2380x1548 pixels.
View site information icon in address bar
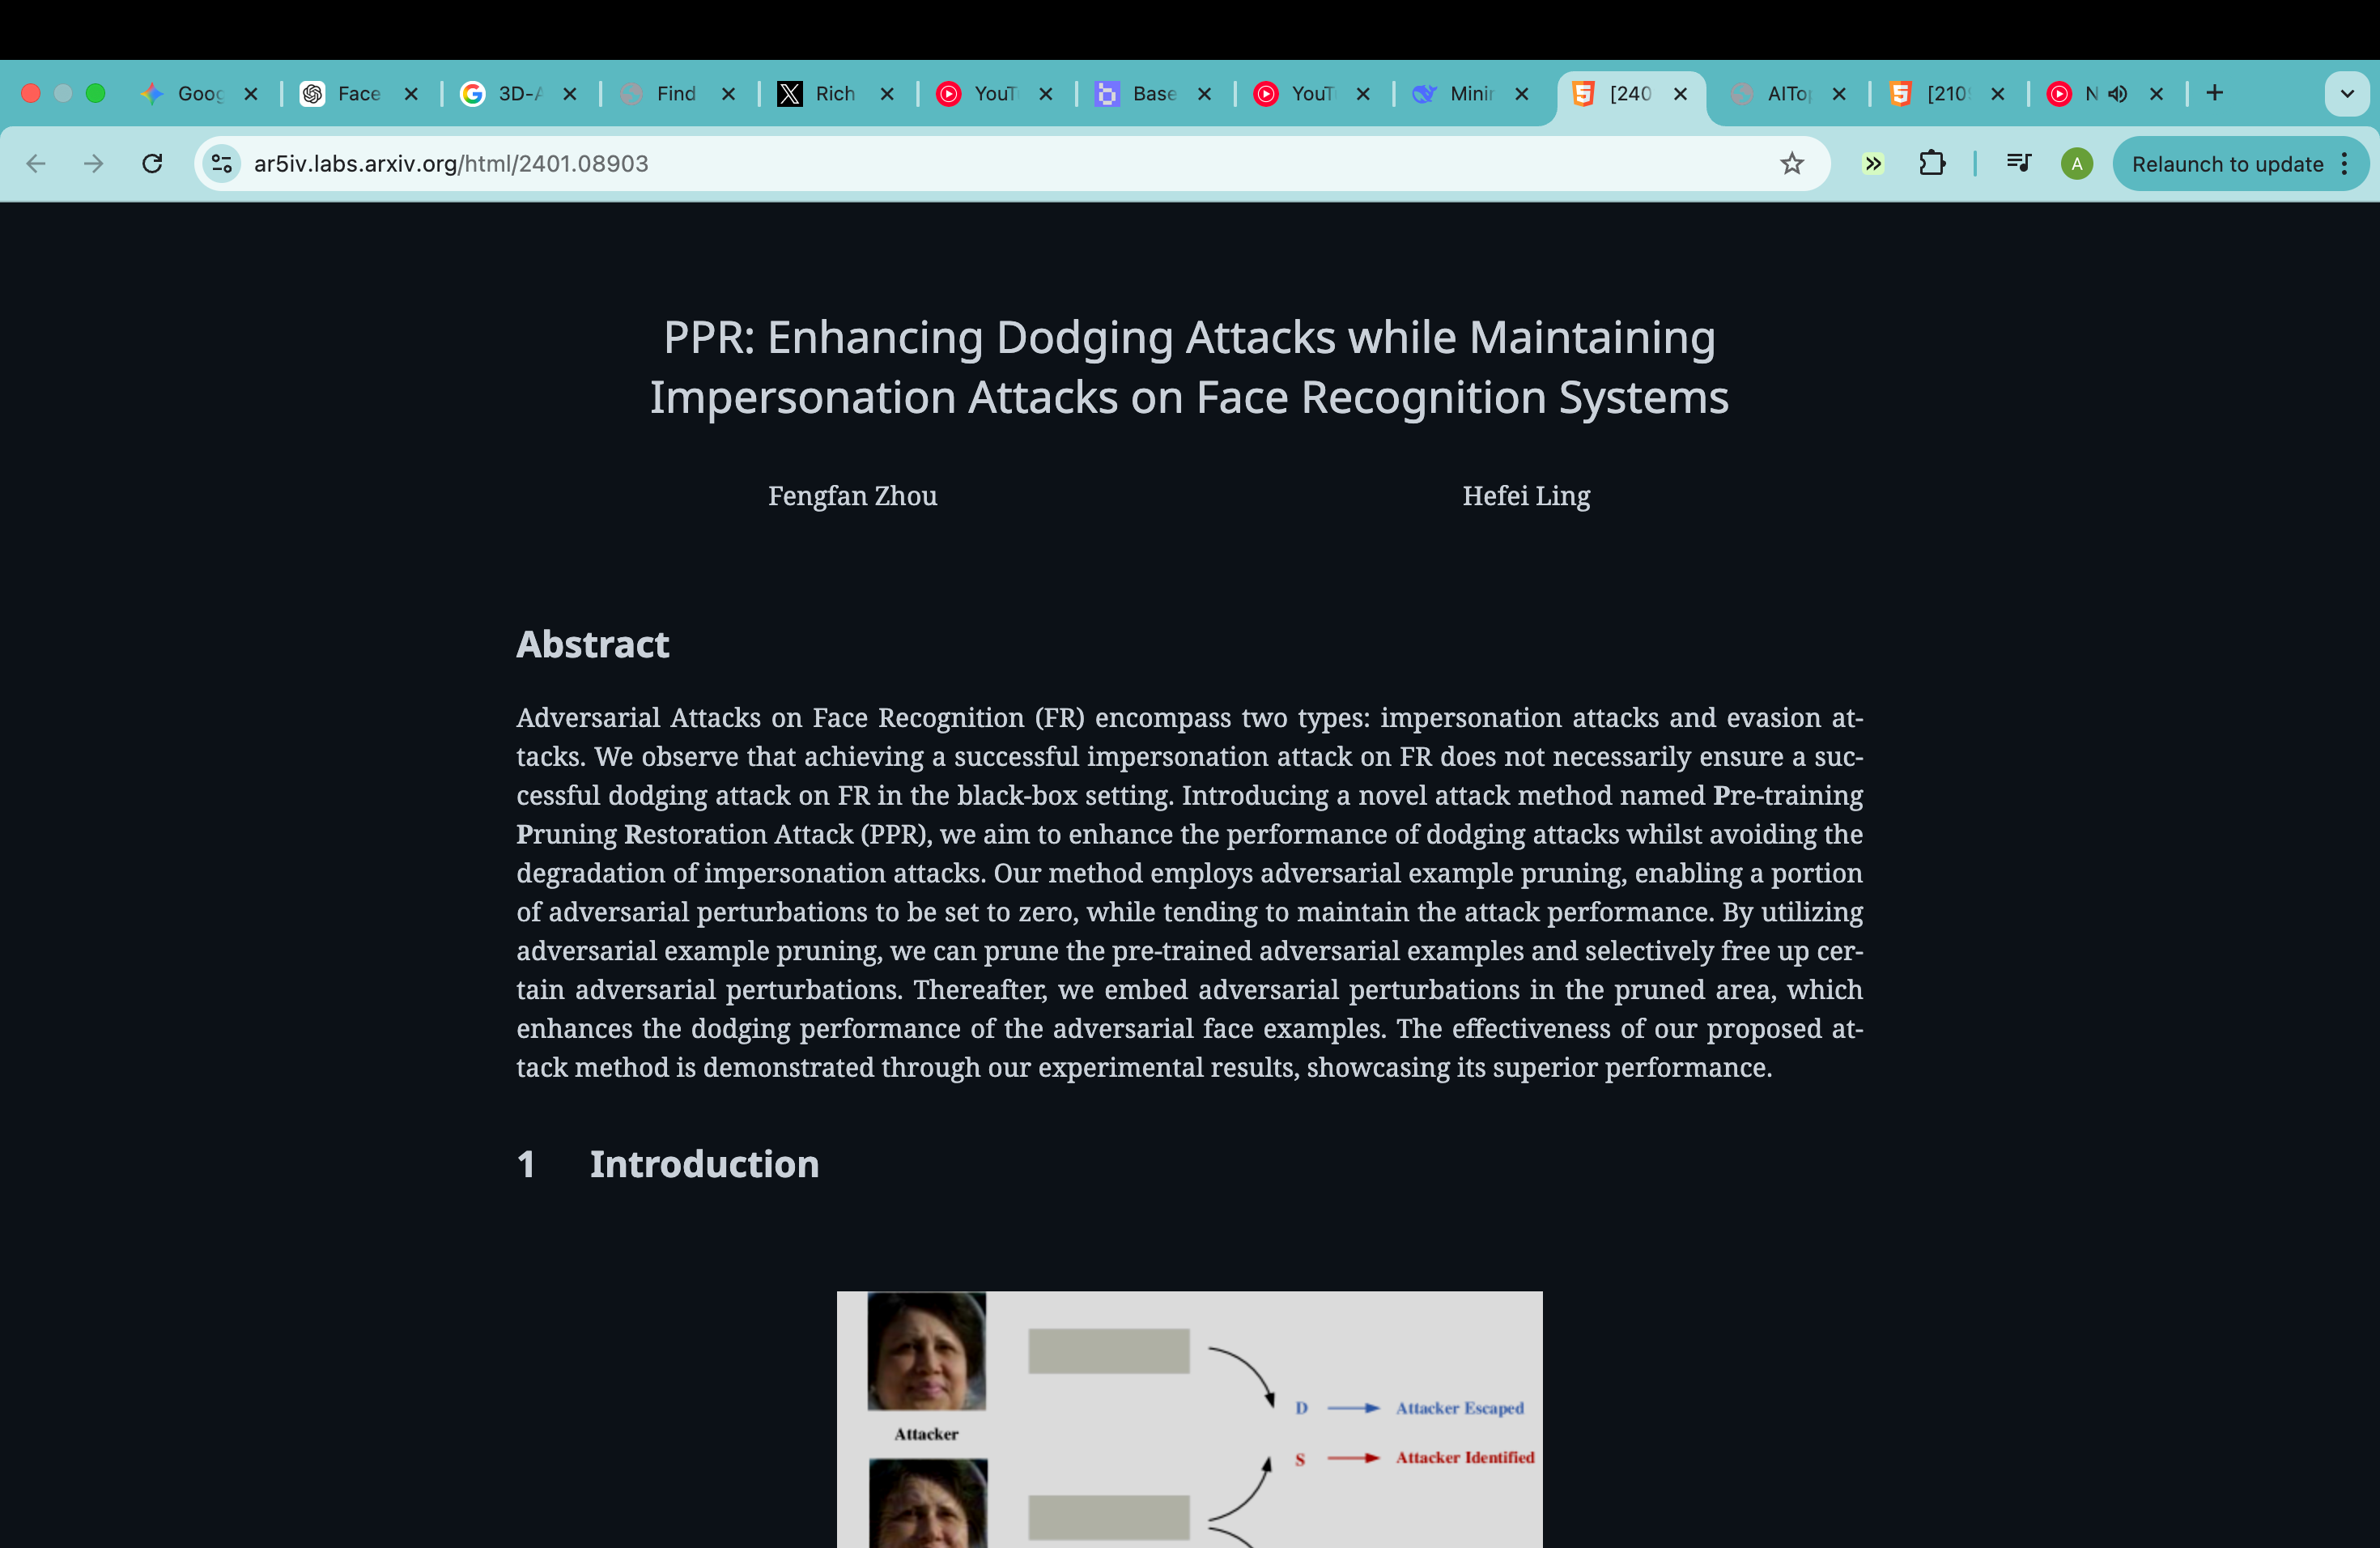point(222,163)
